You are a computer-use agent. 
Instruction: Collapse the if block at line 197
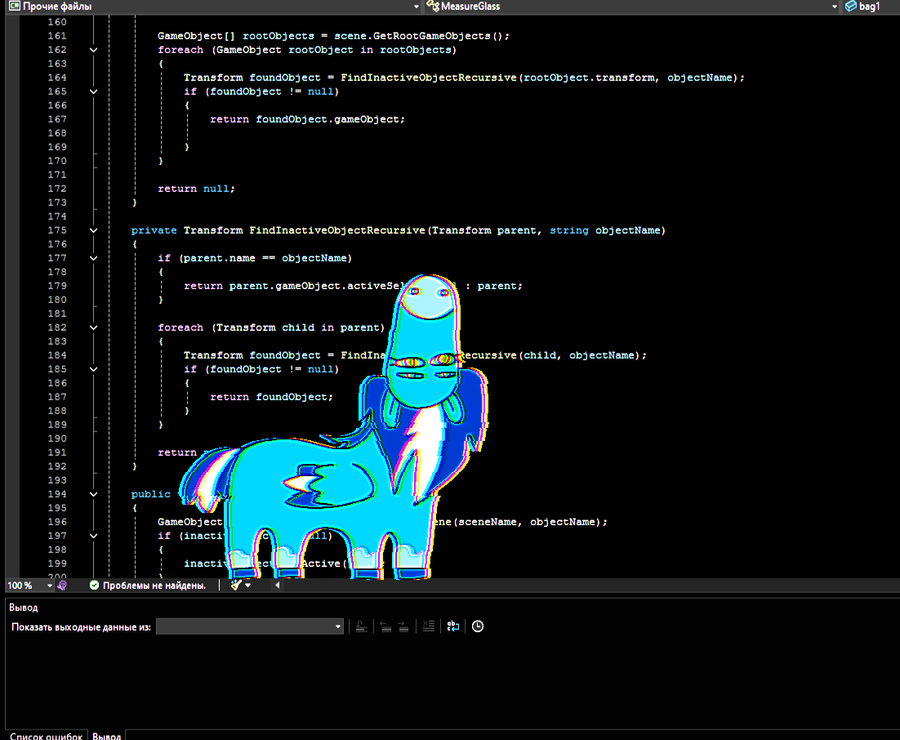pyautogui.click(x=94, y=536)
